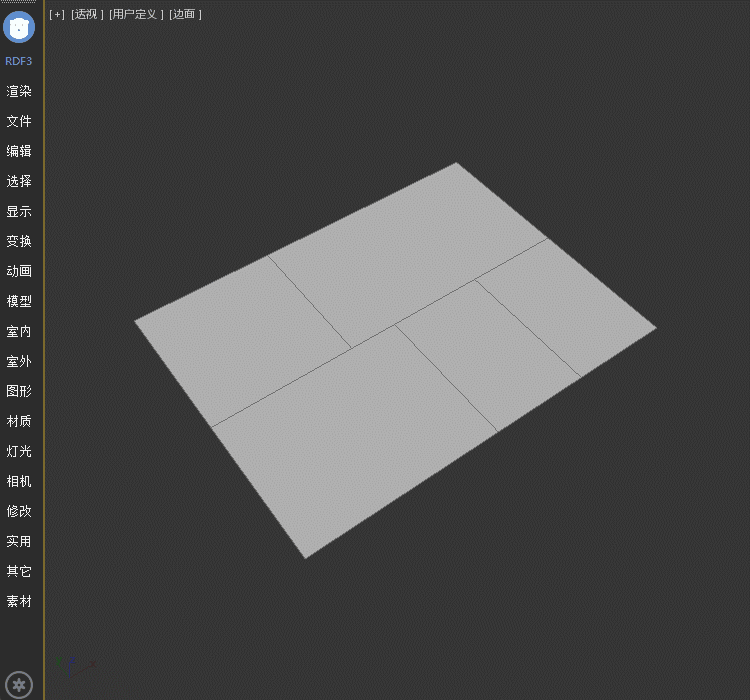This screenshot has width=750, height=700.
Task: Open the 文件 (File) menu
Action: click(19, 121)
